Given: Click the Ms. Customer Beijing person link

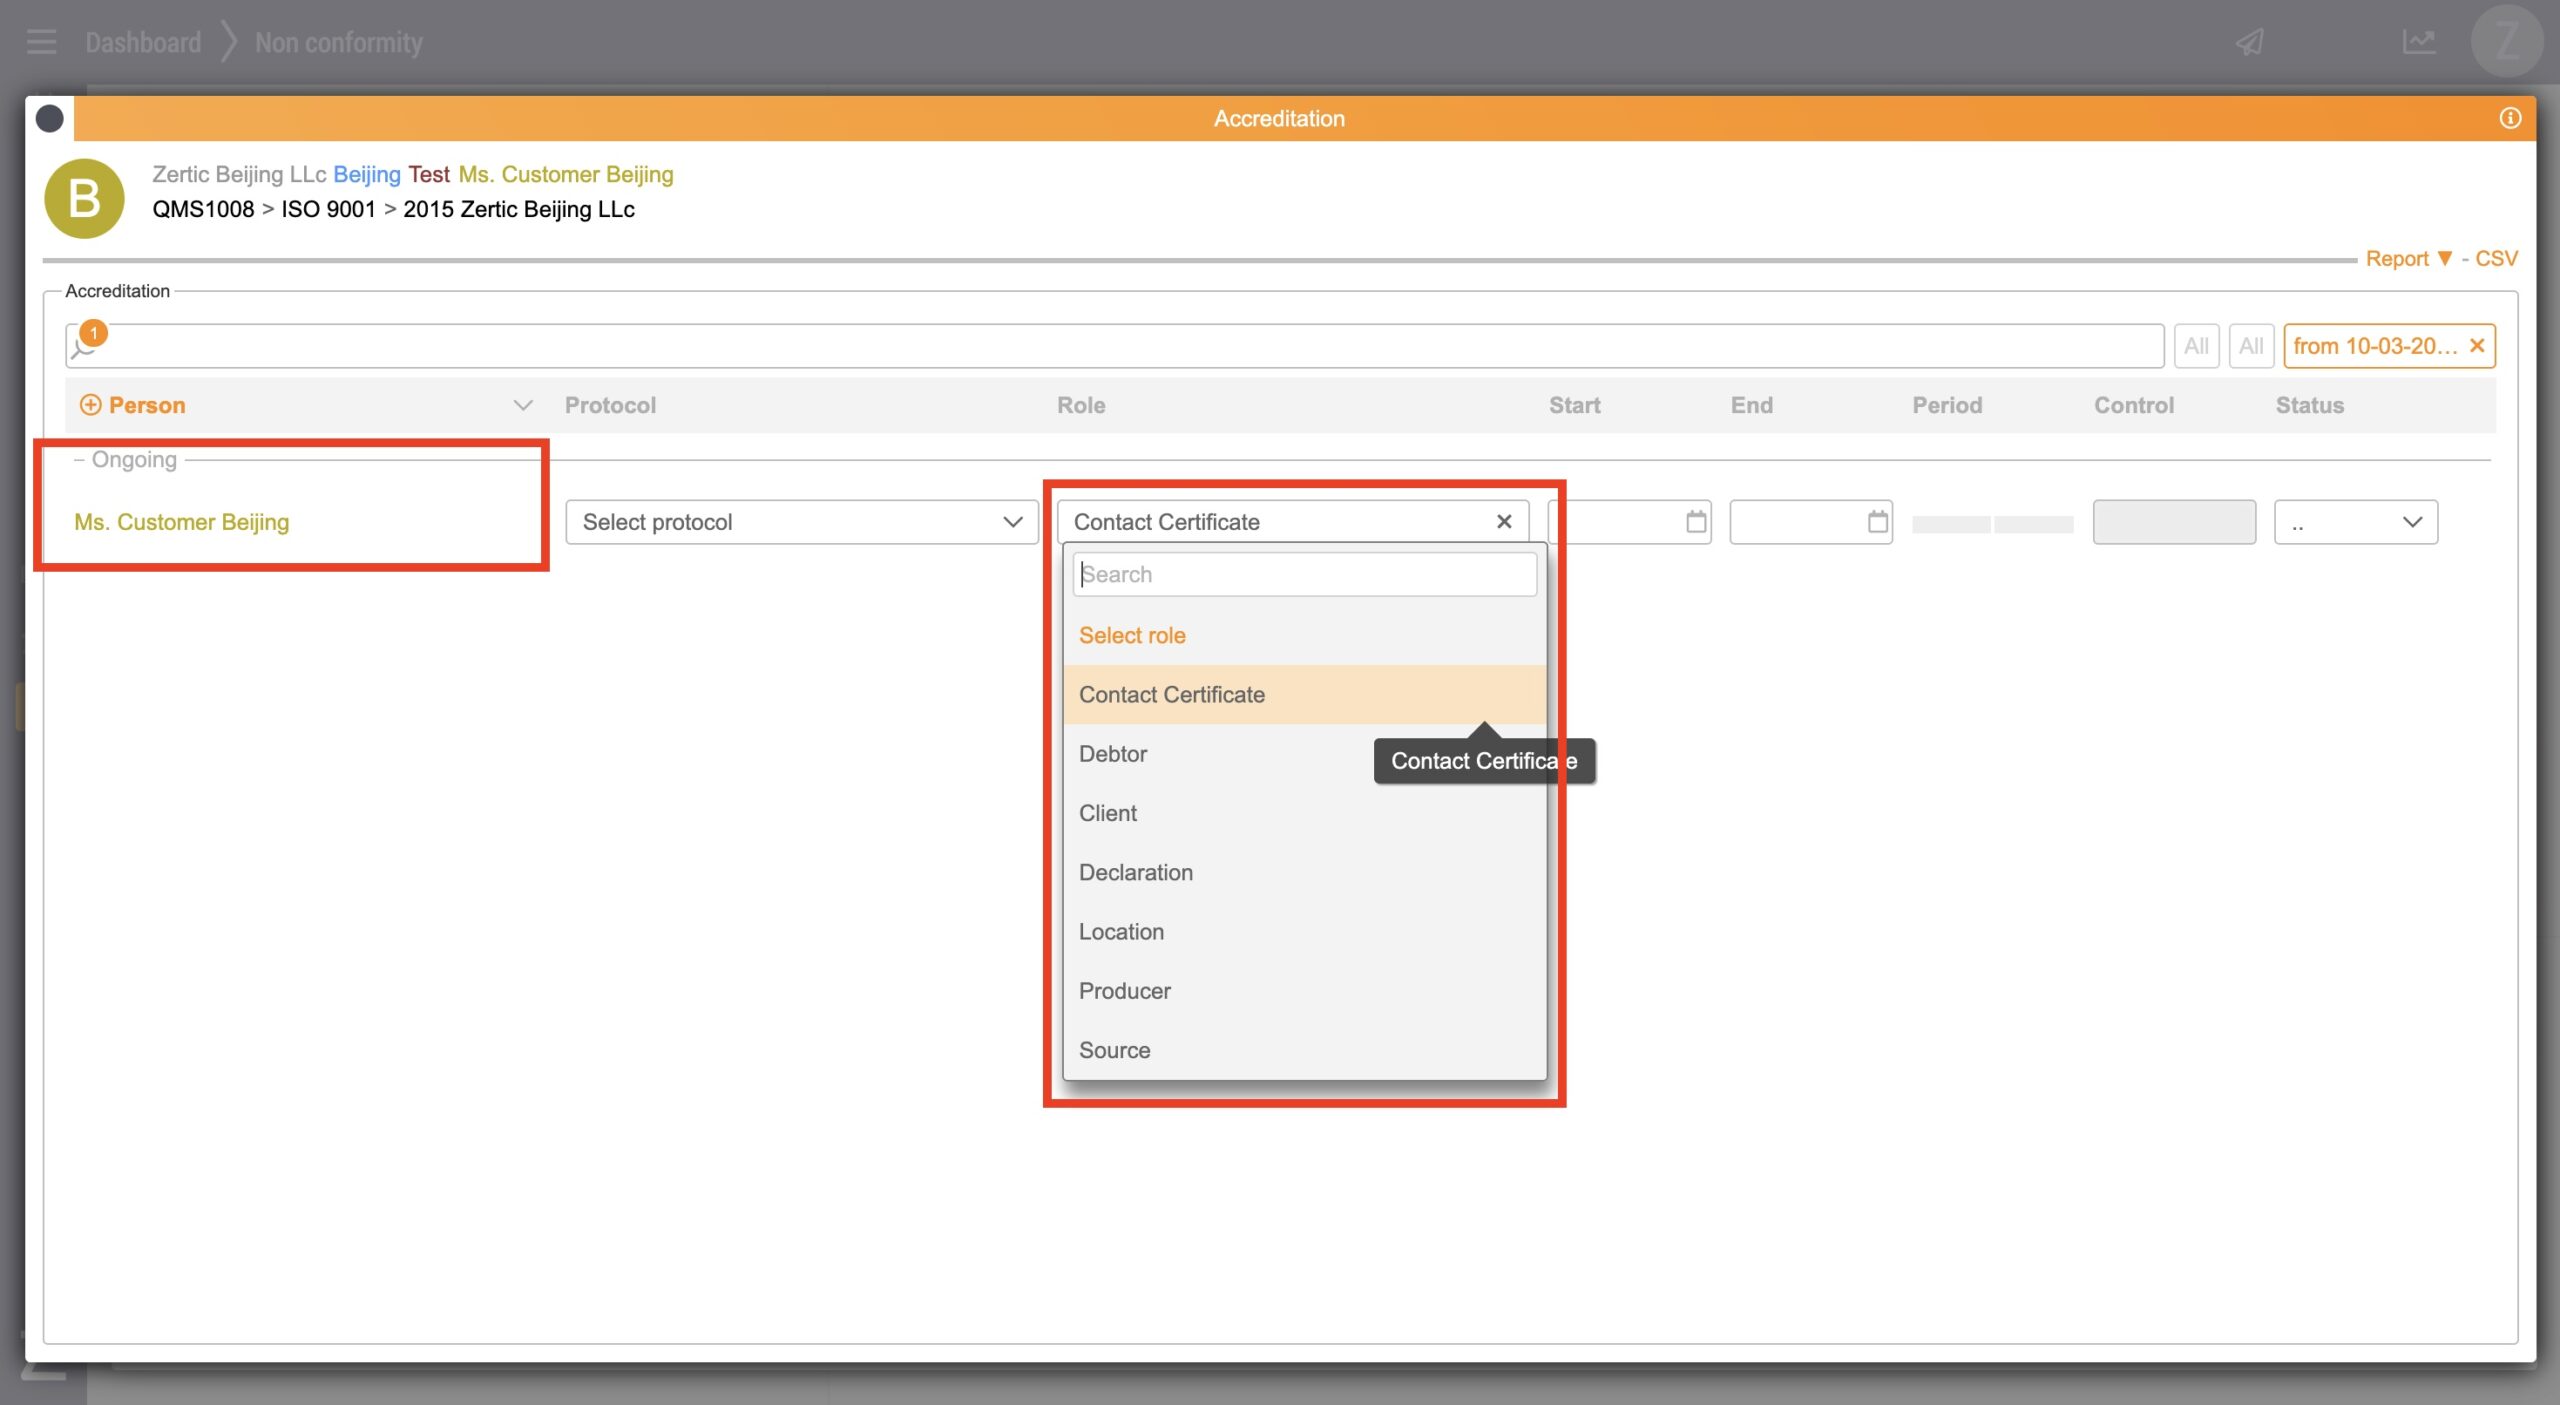Looking at the screenshot, I should [x=182, y=522].
